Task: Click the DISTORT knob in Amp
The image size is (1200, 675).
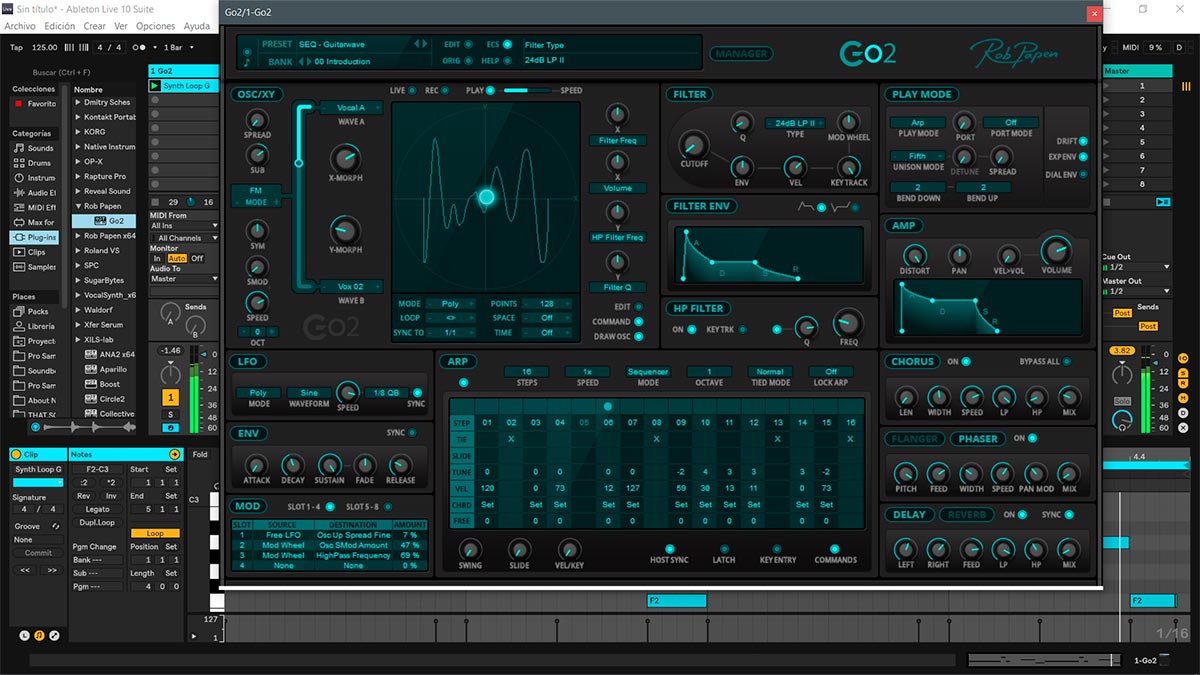Action: [x=915, y=255]
